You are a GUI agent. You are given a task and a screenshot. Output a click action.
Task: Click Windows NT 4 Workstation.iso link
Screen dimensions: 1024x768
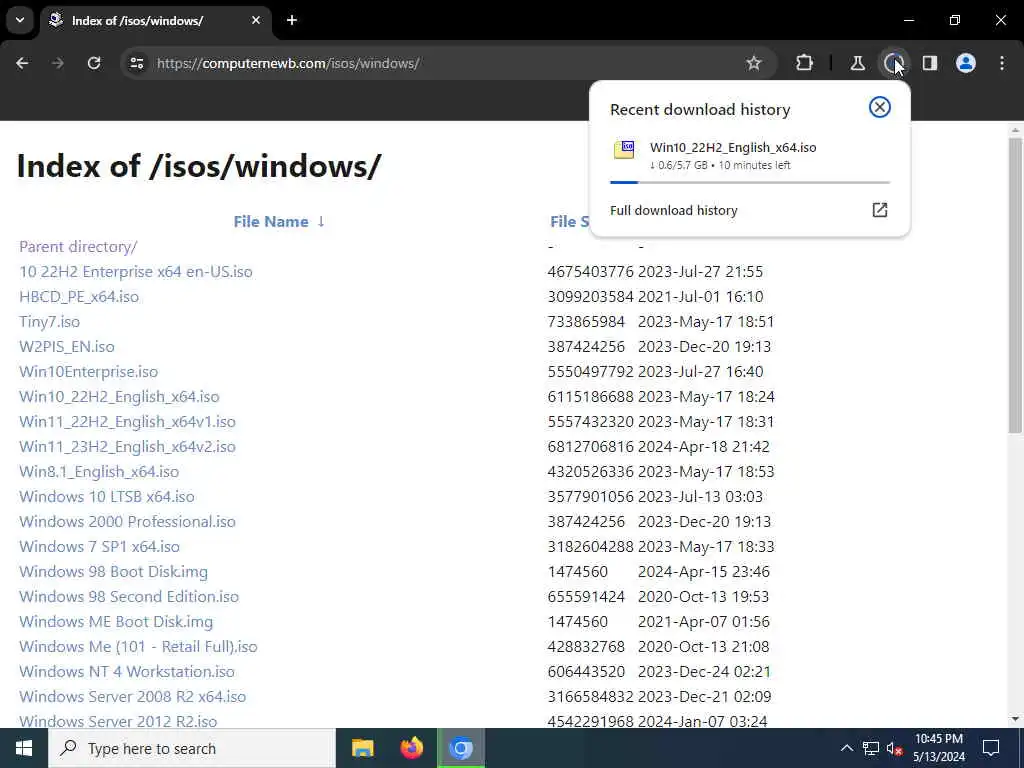[127, 671]
